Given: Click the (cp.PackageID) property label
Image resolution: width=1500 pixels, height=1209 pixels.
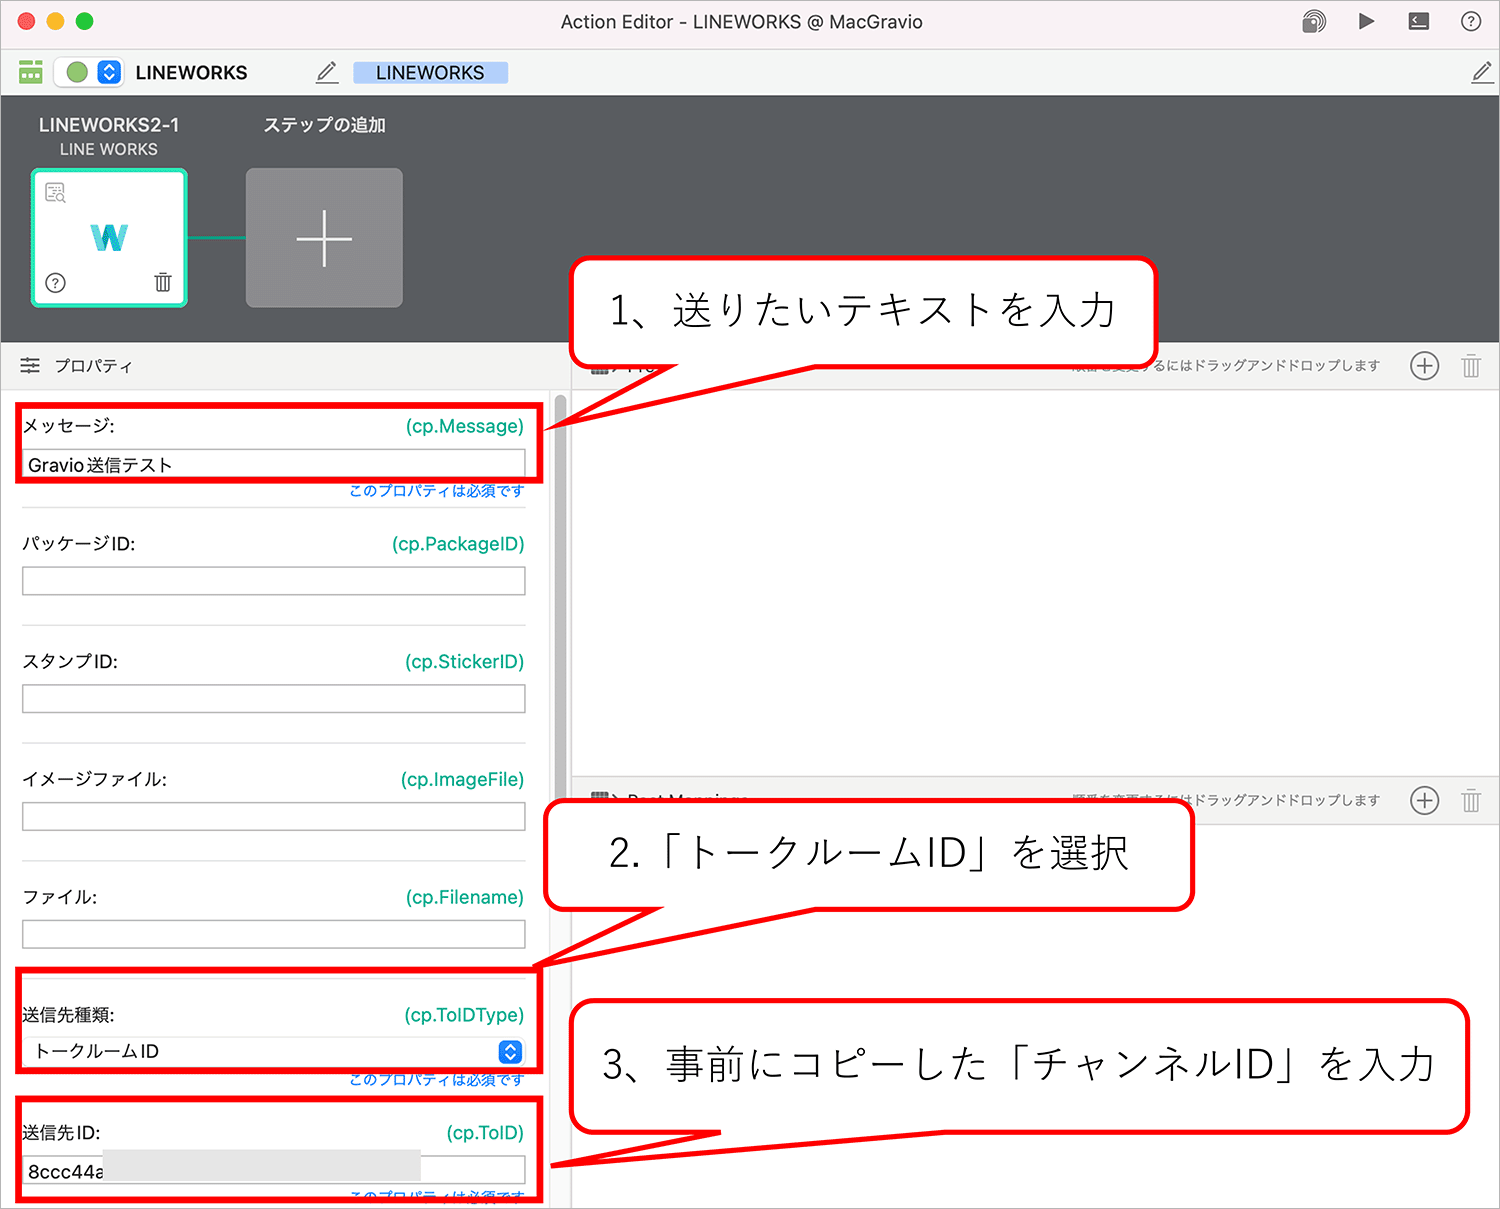Looking at the screenshot, I should tap(458, 544).
